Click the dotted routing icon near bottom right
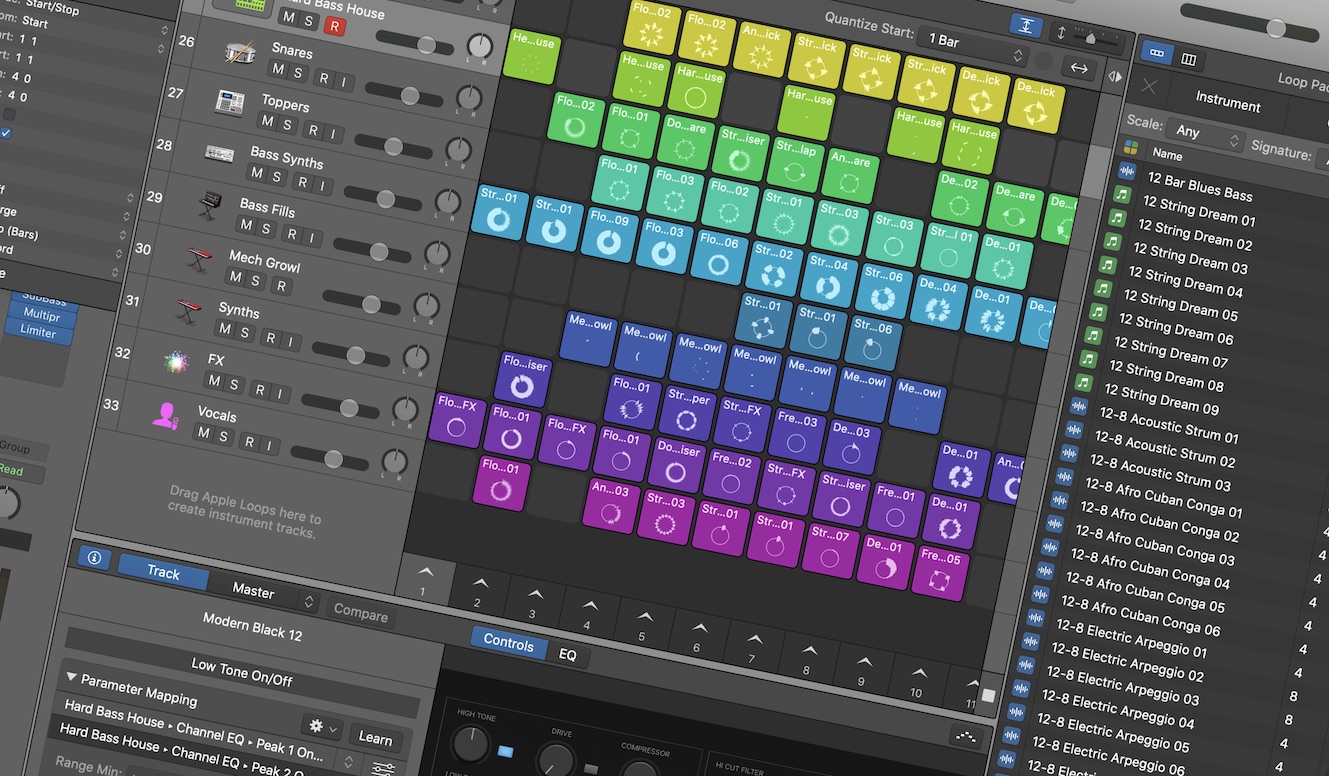 (x=965, y=737)
